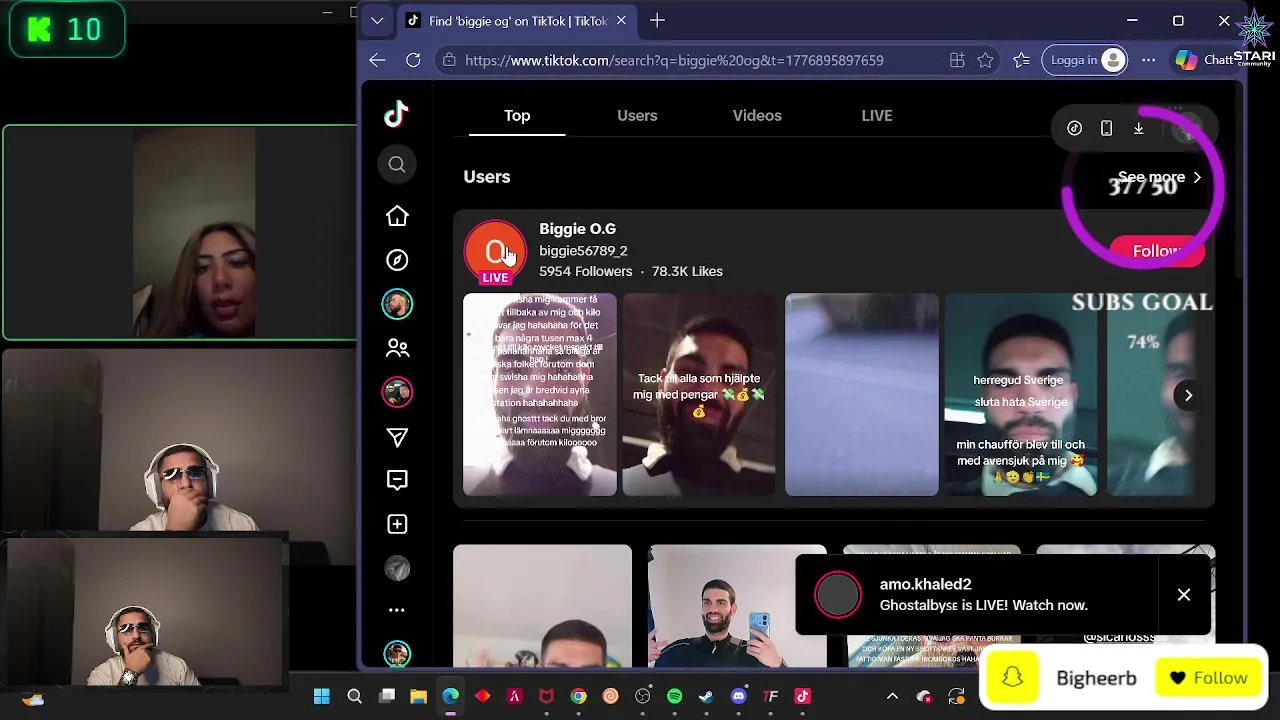The image size is (1280, 720).
Task: Open the More three dots sidebar menu
Action: 397,610
